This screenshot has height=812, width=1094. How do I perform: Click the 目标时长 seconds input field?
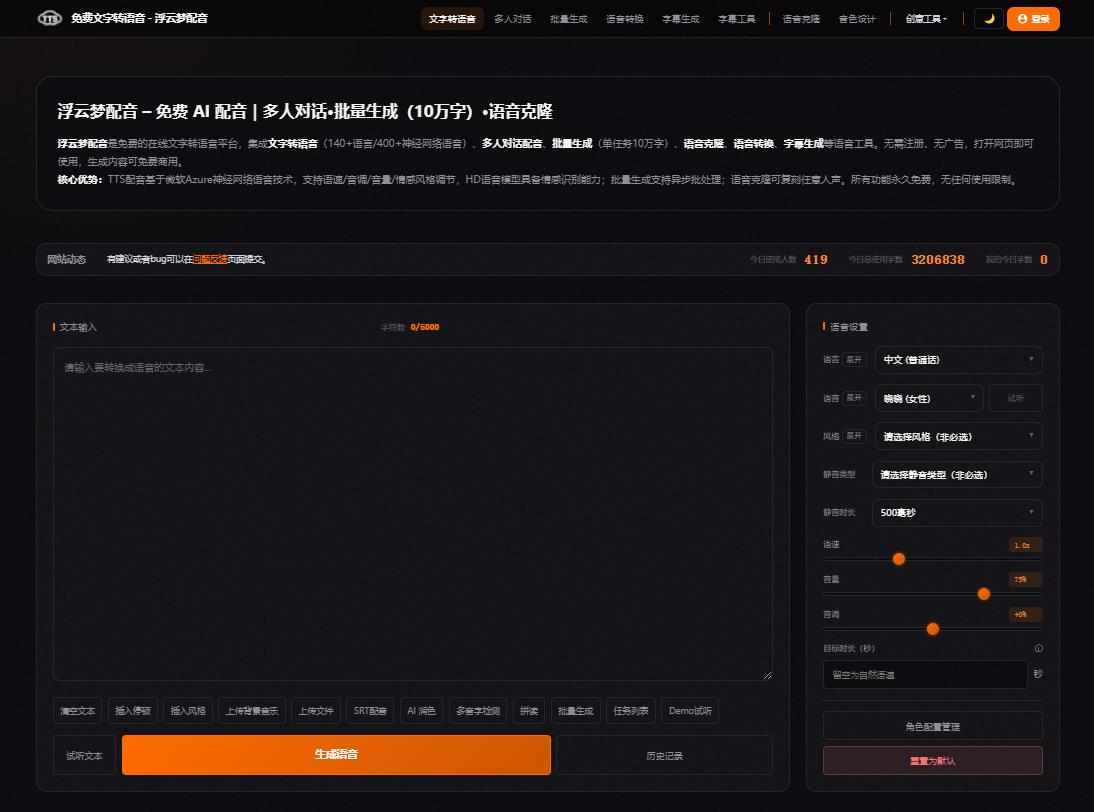(x=925, y=675)
